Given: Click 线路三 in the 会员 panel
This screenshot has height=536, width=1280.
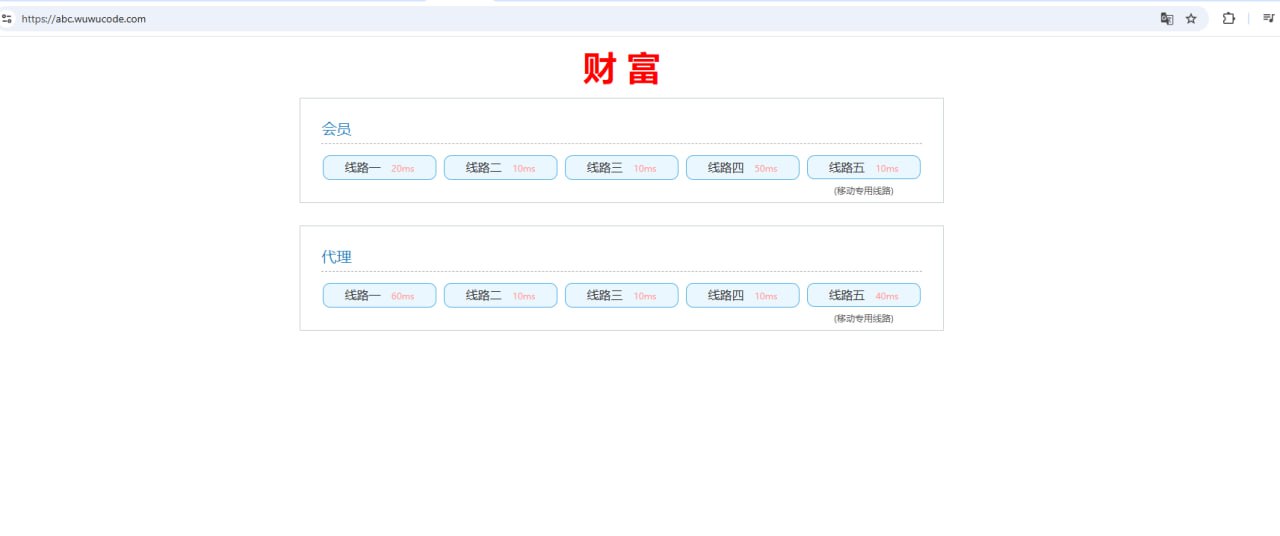Looking at the screenshot, I should (621, 168).
